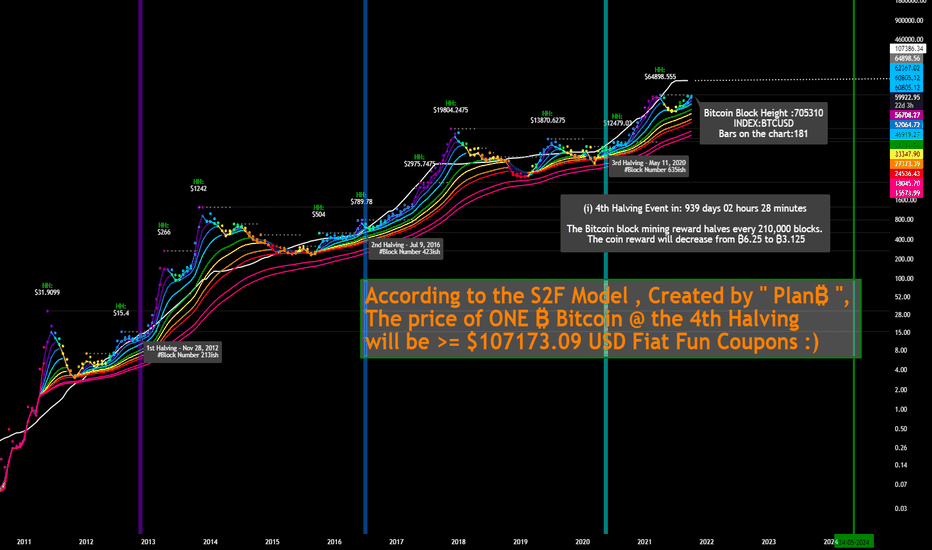The height and width of the screenshot is (550, 932).
Task: Select the 2nd Halving Jul 9, 2016 label
Action: [x=405, y=249]
